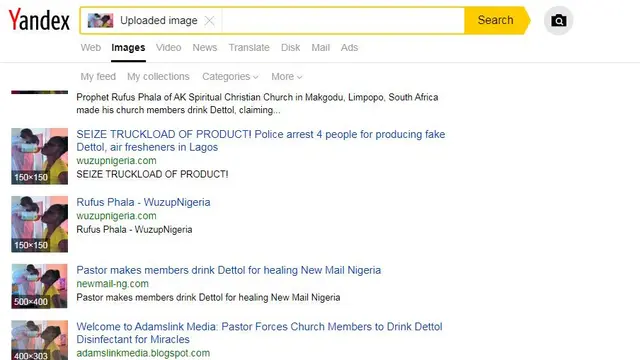The height and width of the screenshot is (360, 640).
Task: Go to the News tab
Action: point(204,48)
